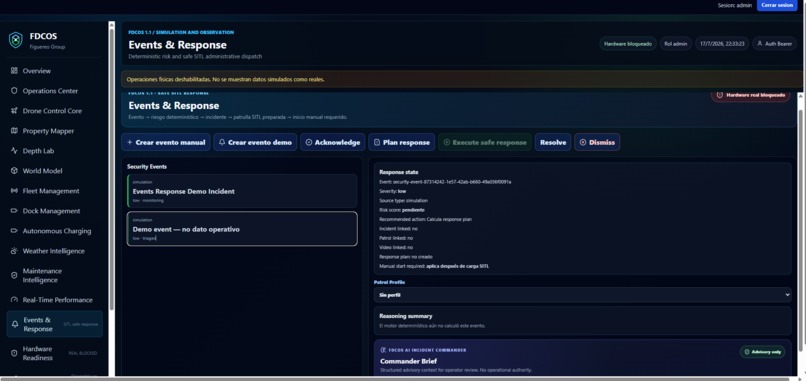Click Recommended action: Calcula response plan
This screenshot has width=806, height=381.
point(426,219)
